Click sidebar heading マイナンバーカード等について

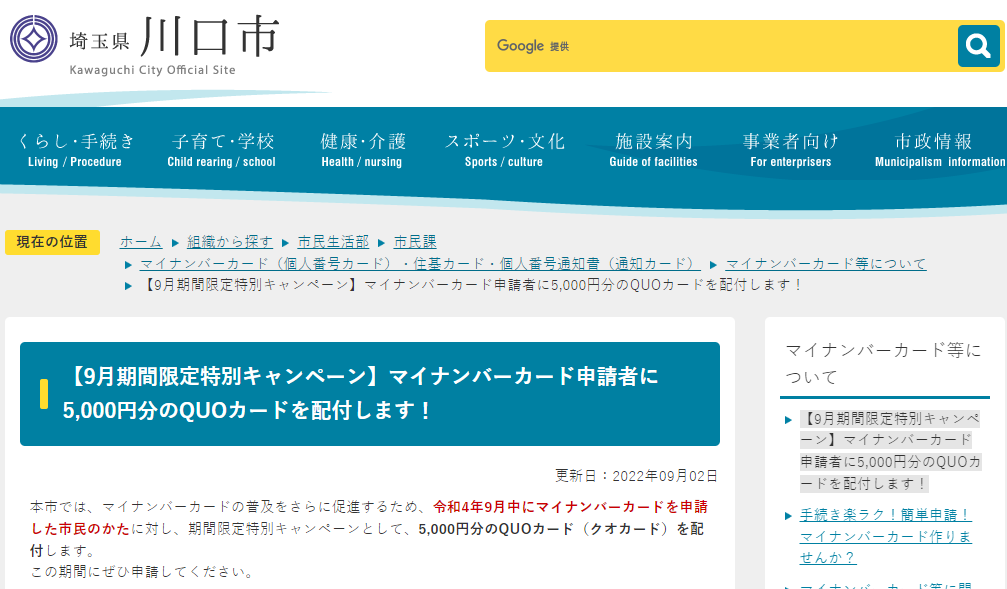click(884, 364)
